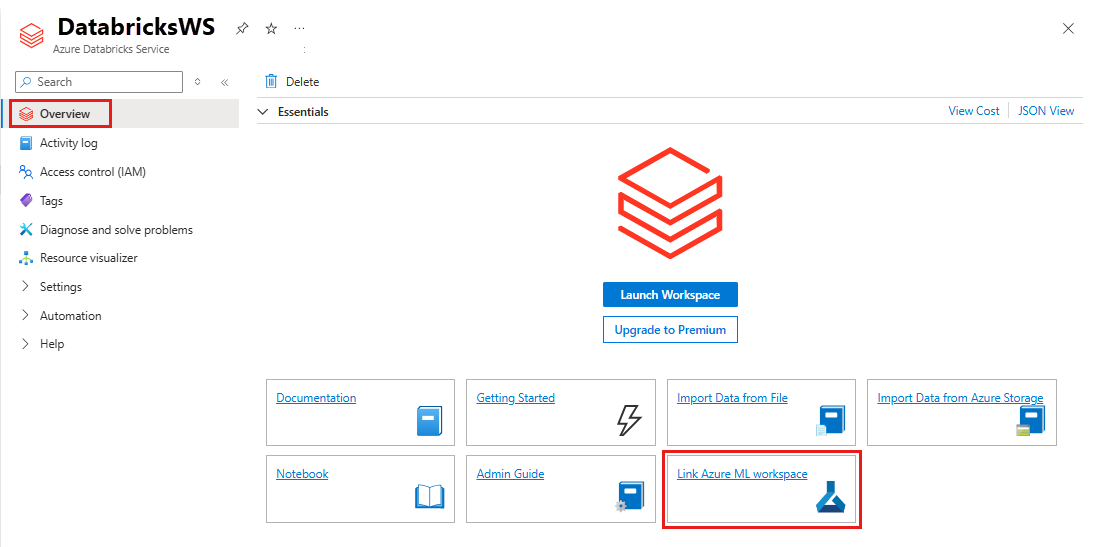Collapse the sidebar with double chevron
This screenshot has height=547, width=1101.
pos(225,82)
